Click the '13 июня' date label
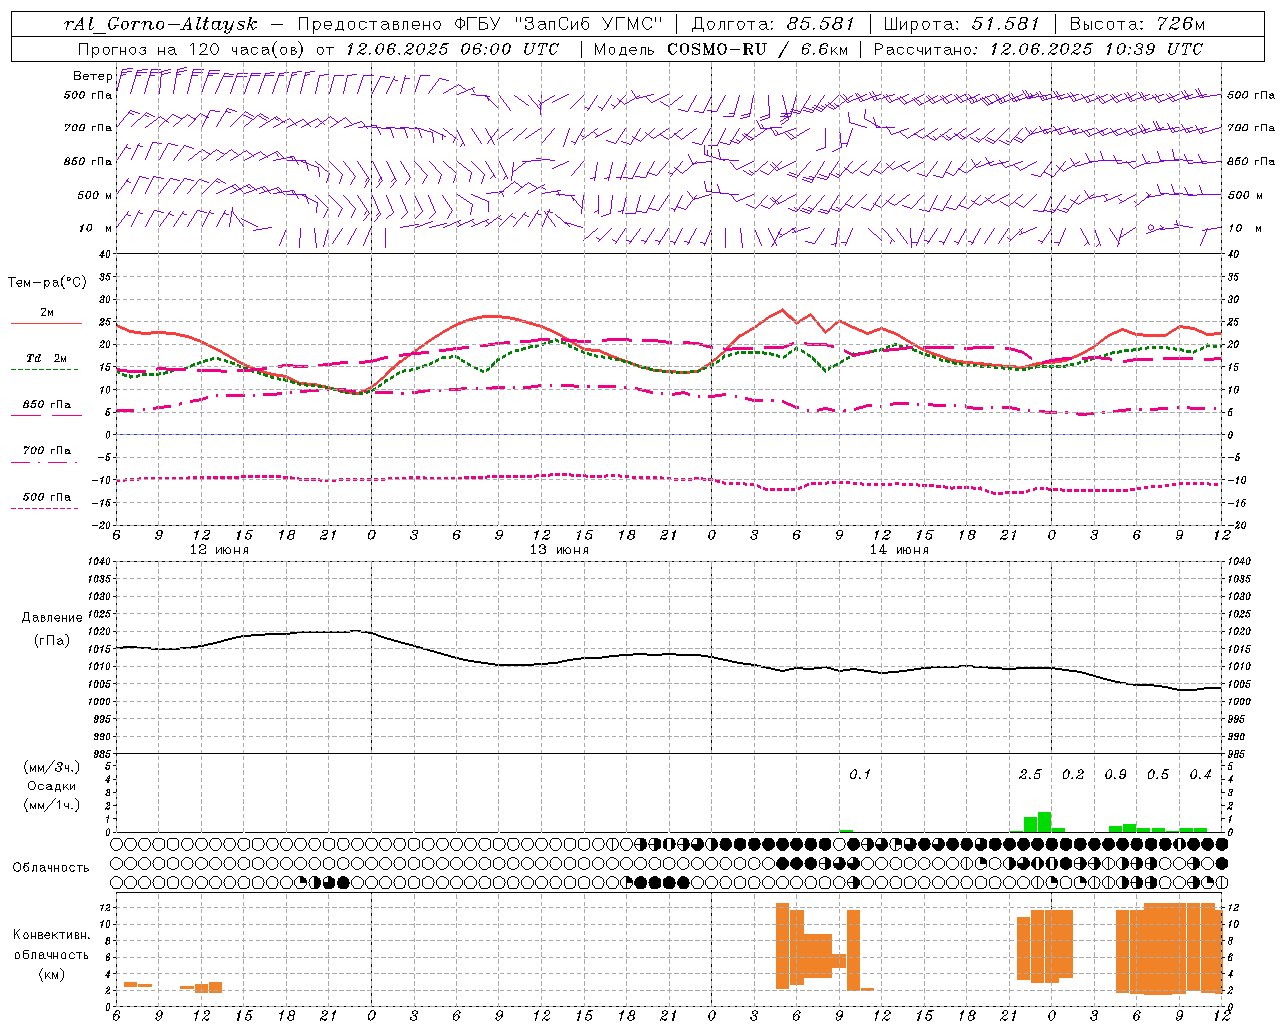 [x=559, y=550]
